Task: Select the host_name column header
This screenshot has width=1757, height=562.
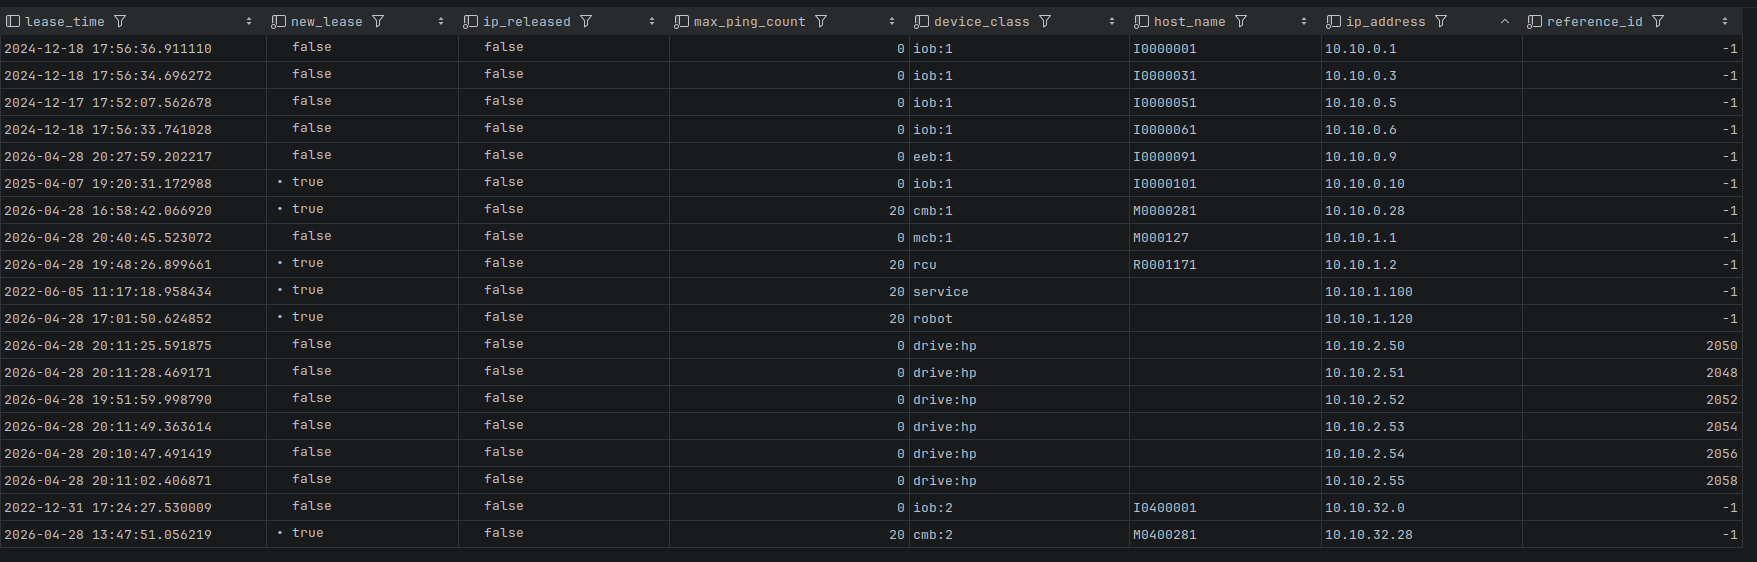Action: [1189, 21]
